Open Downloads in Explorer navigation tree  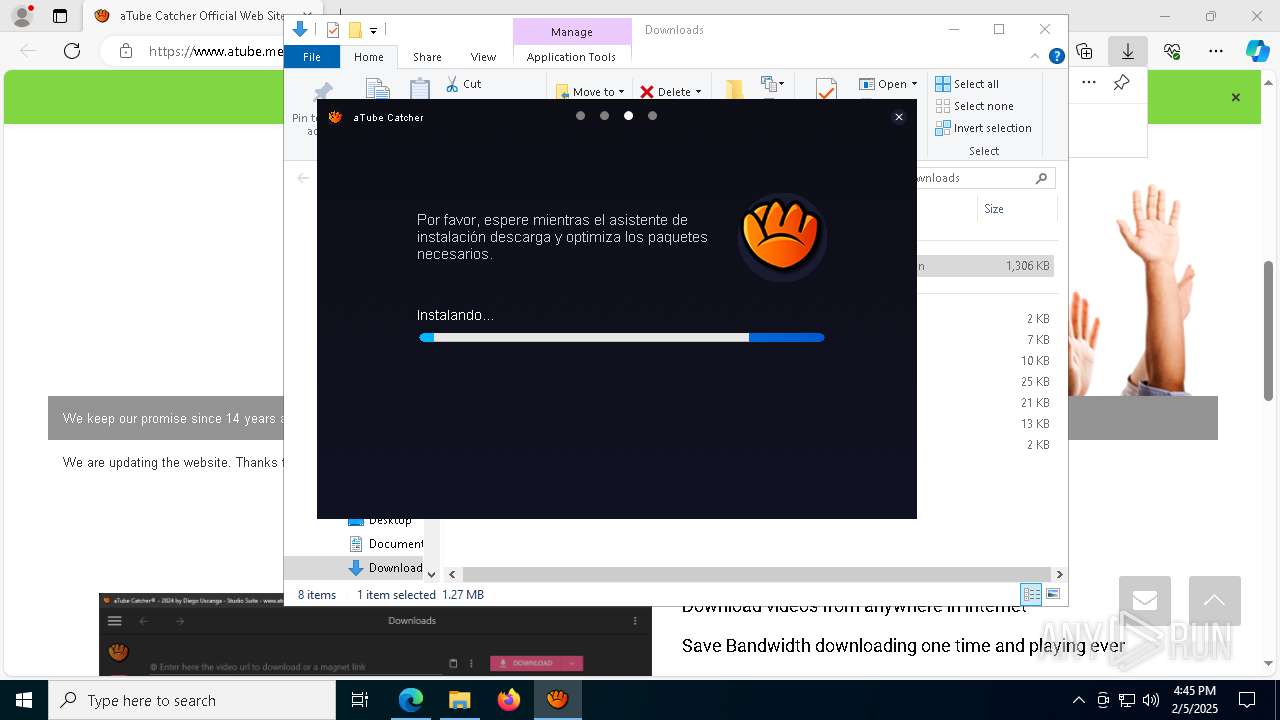coord(386,568)
